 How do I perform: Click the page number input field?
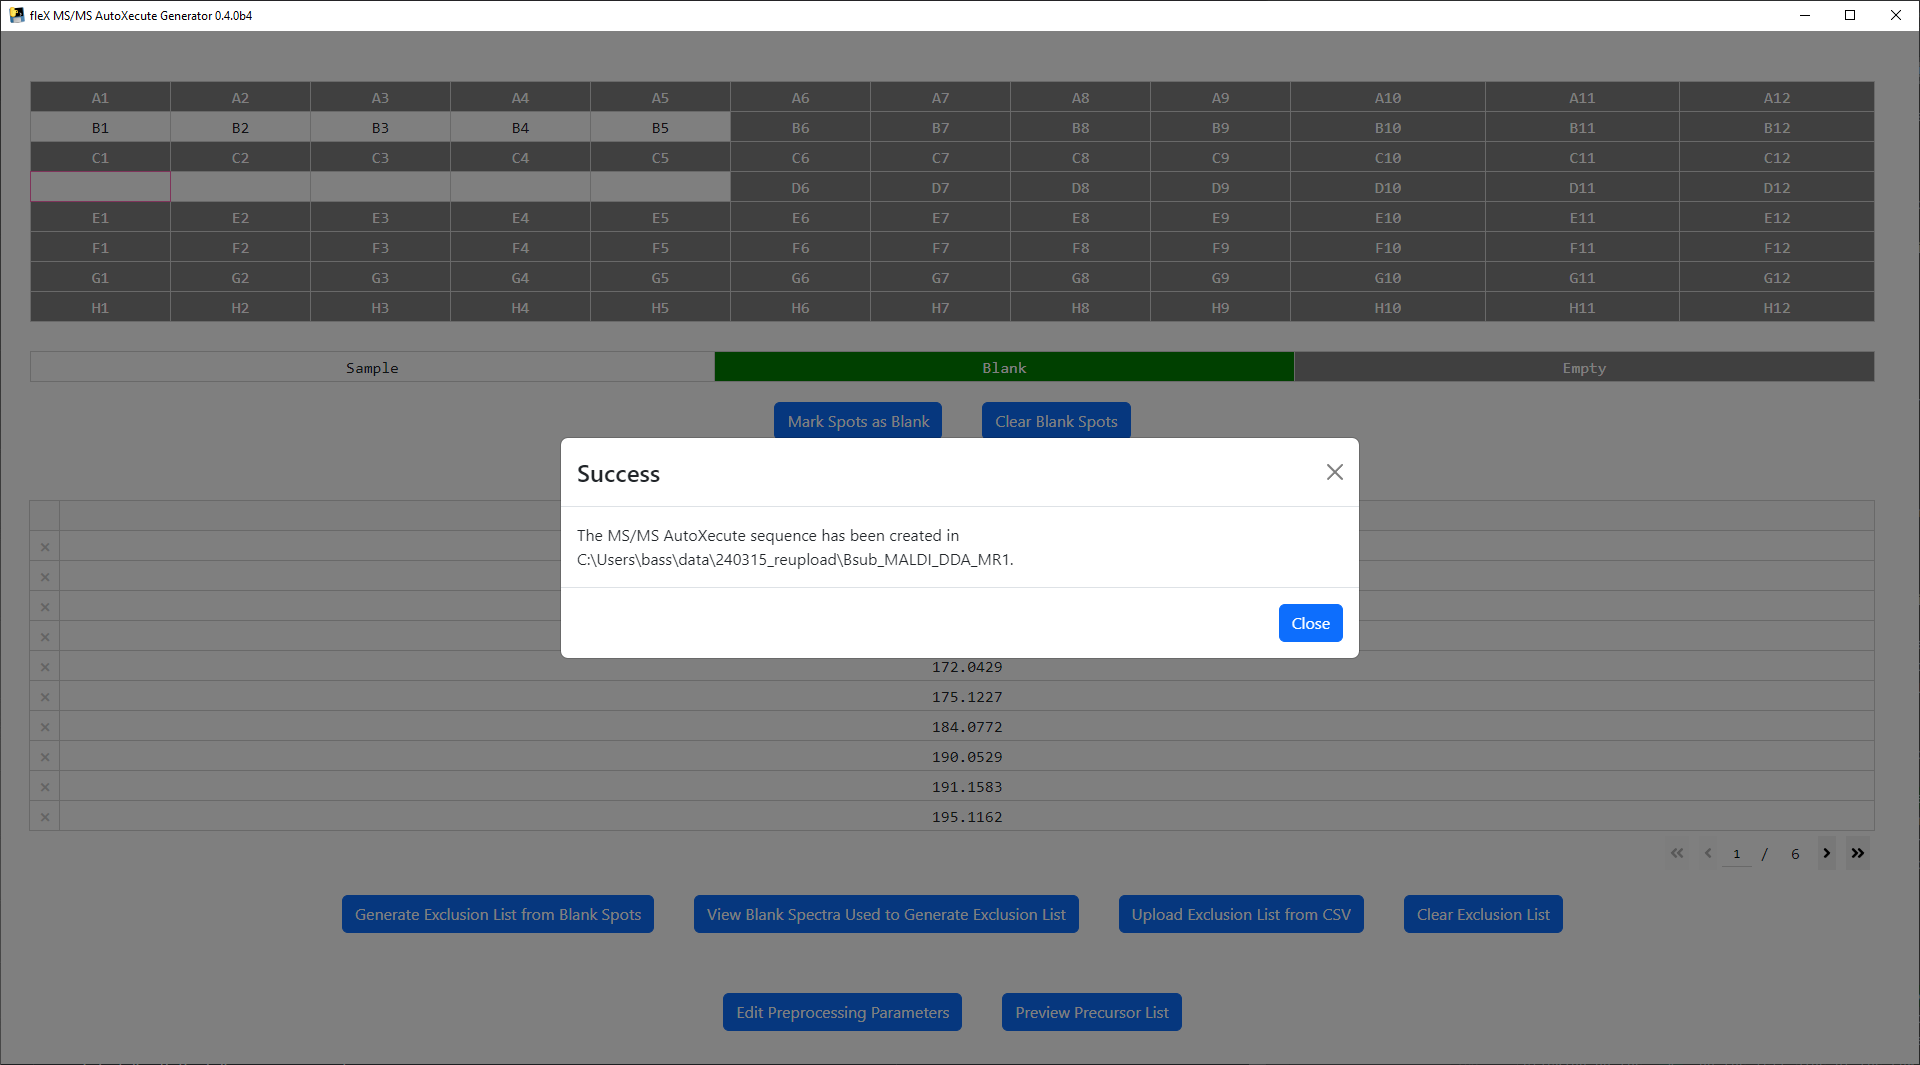point(1737,854)
